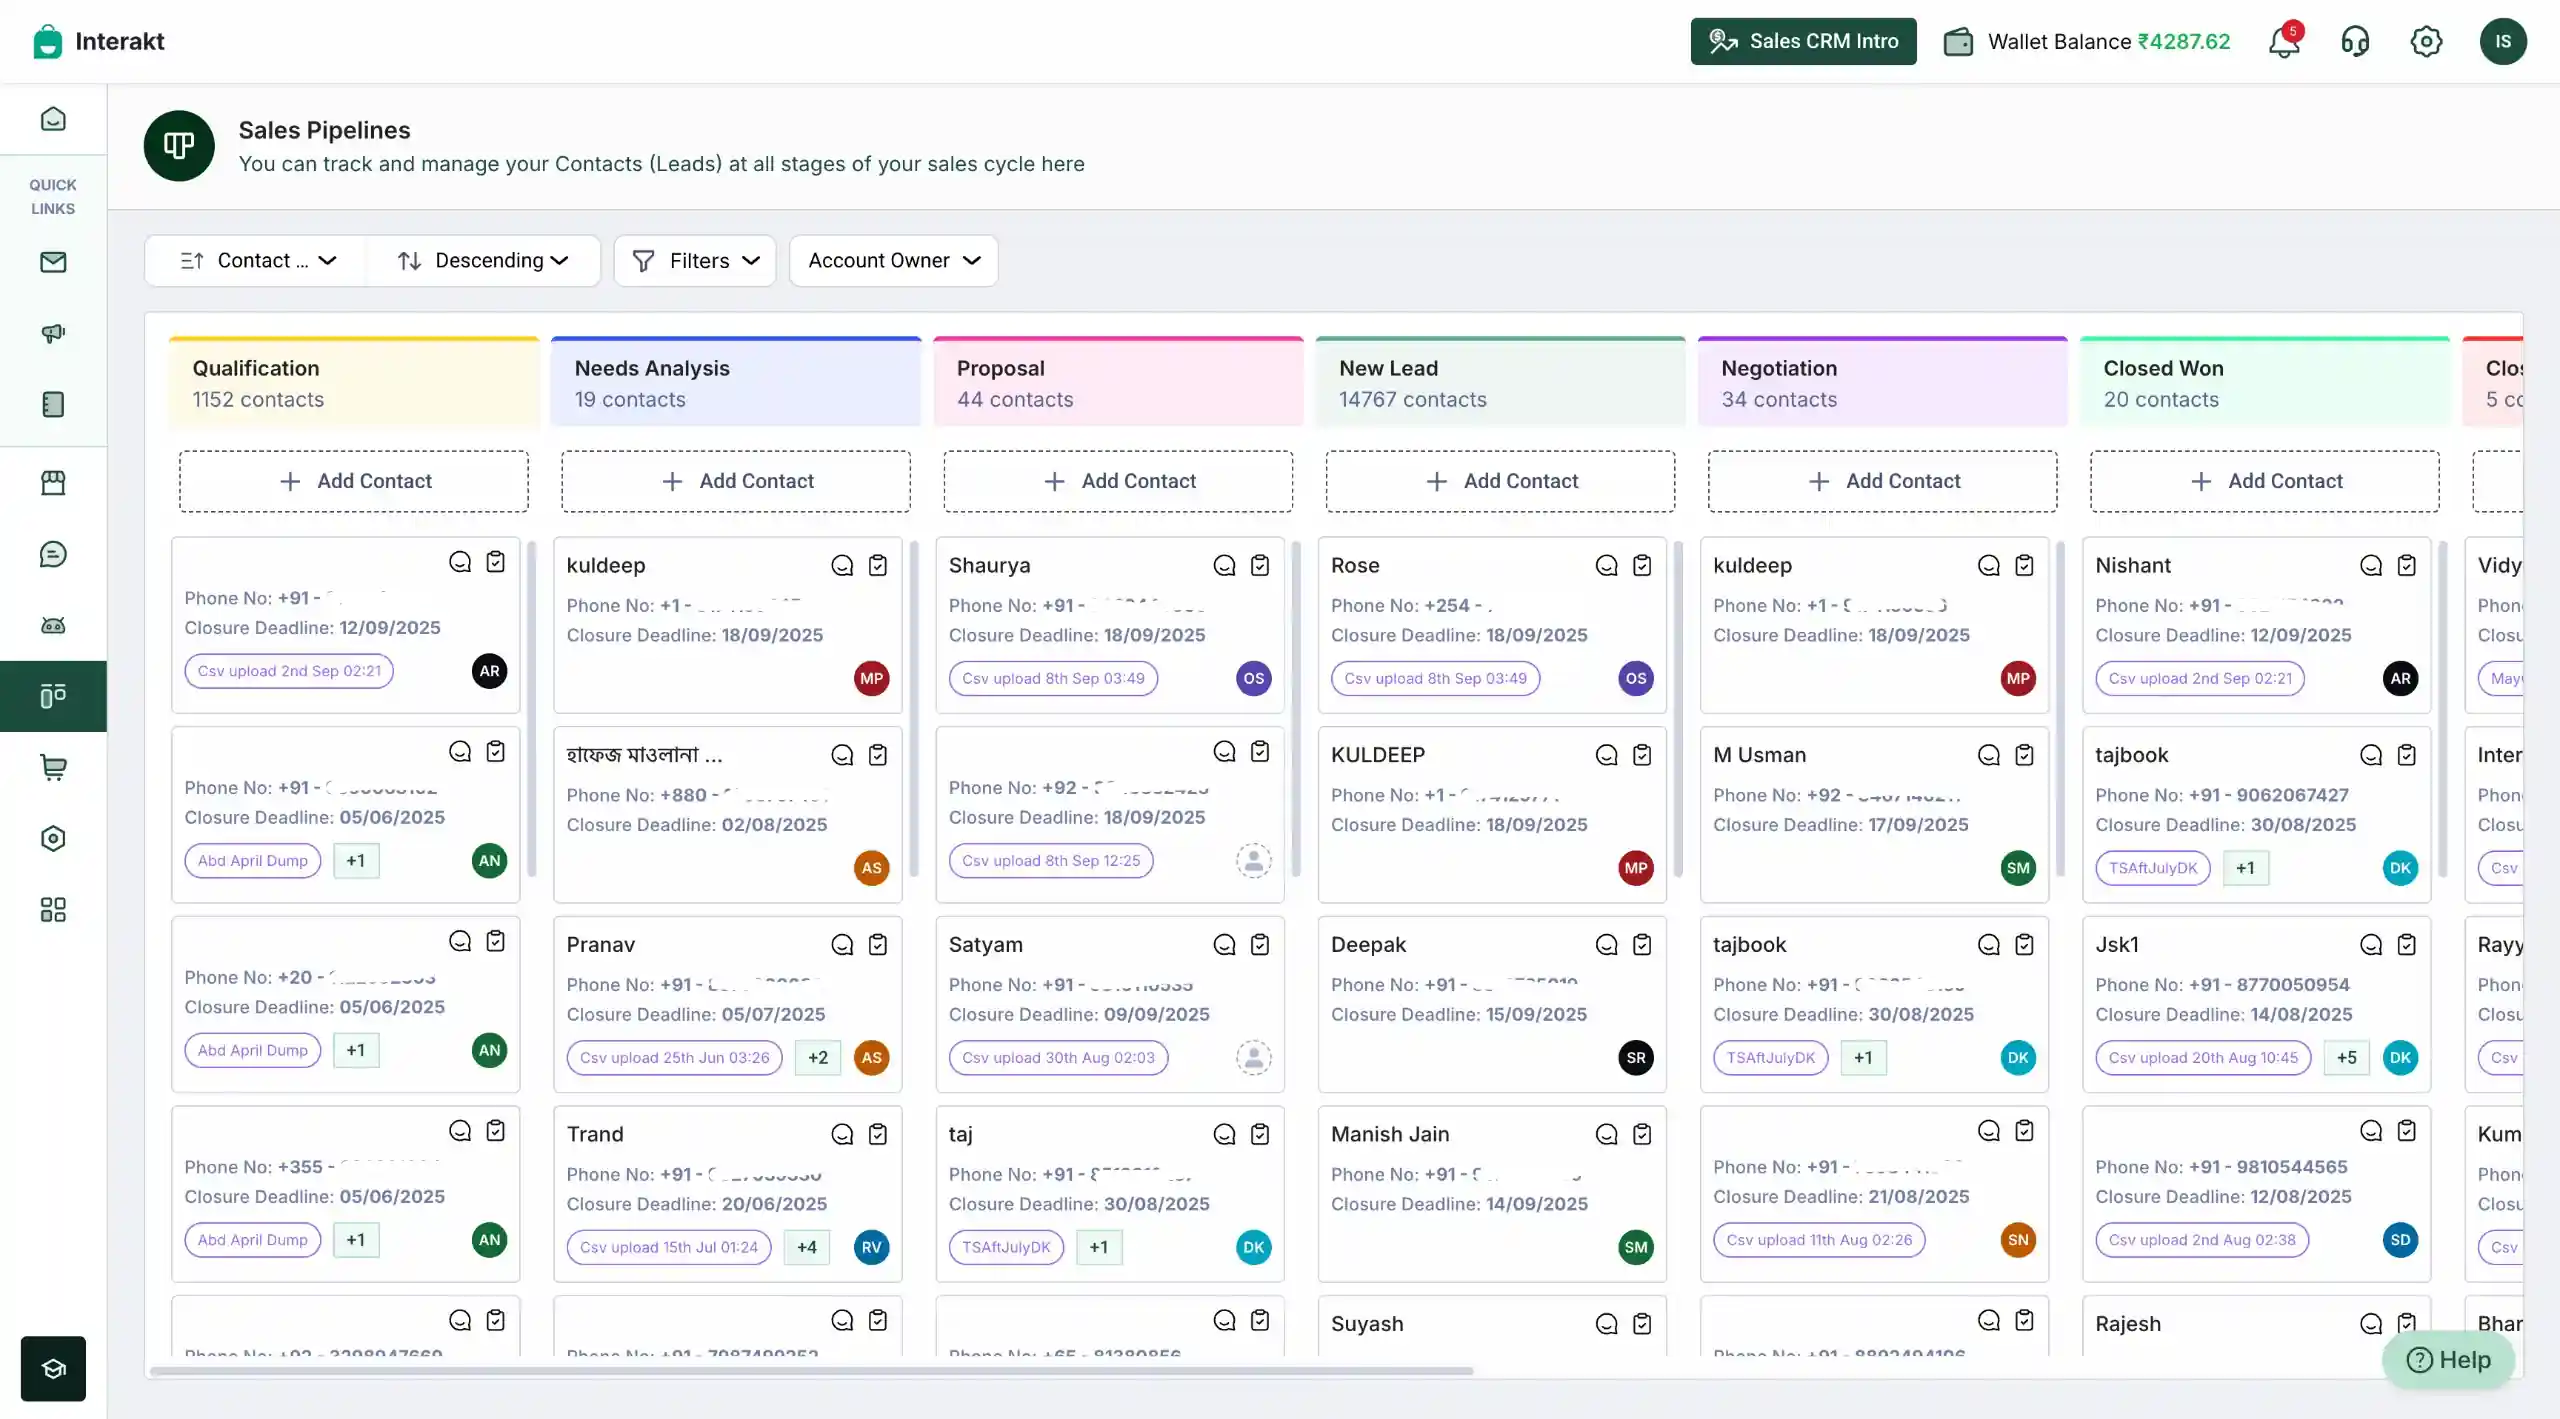This screenshot has width=2560, height=1419.
Task: Open the Commerce storefront icon in sidebar
Action: 53,482
